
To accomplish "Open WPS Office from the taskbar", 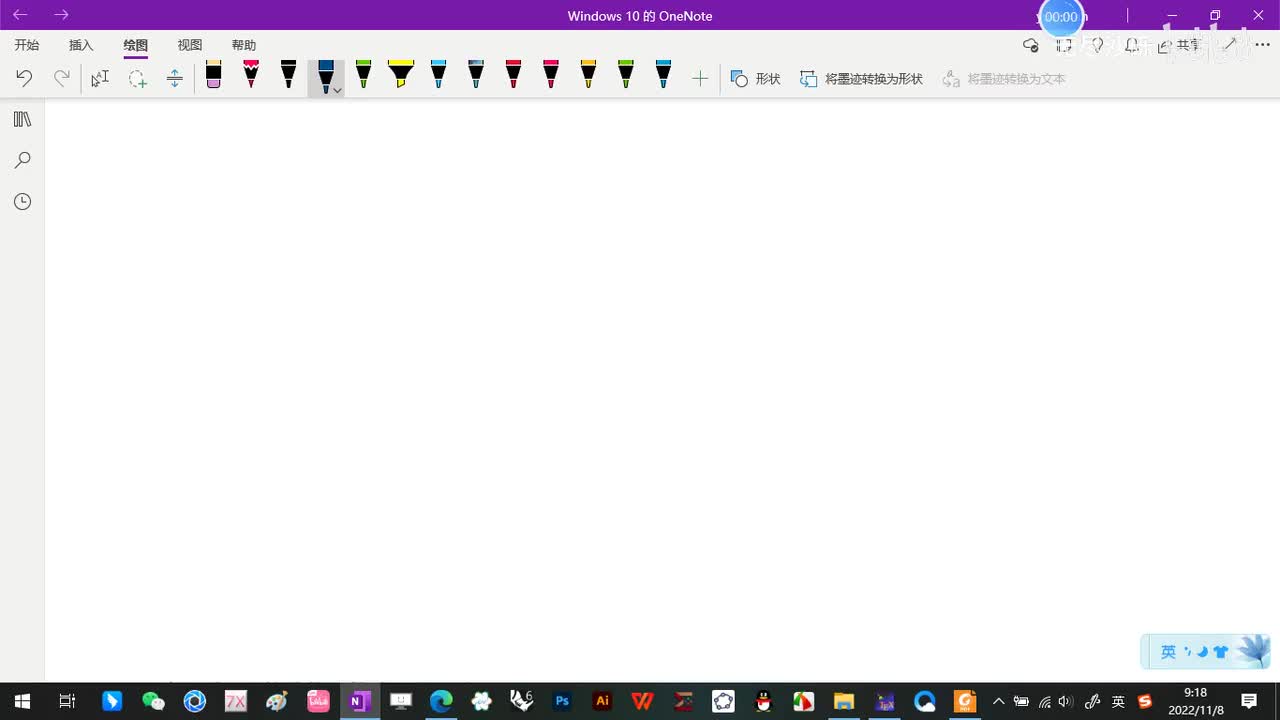I will [x=643, y=701].
